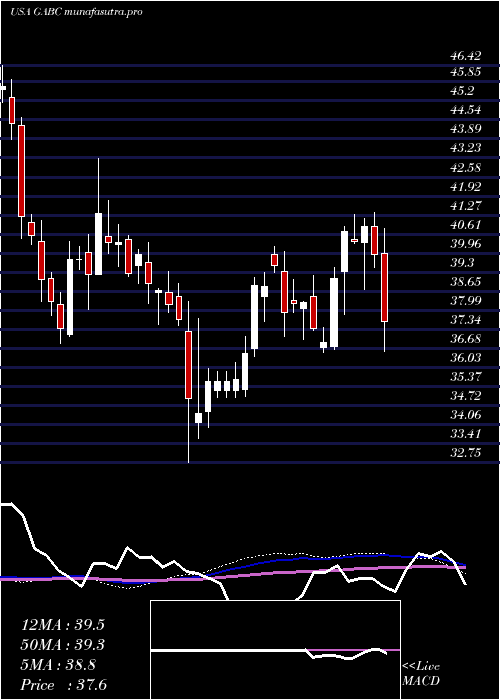The height and width of the screenshot is (700, 500).
Task: Click inside the MACD inset panel
Action: [275, 650]
